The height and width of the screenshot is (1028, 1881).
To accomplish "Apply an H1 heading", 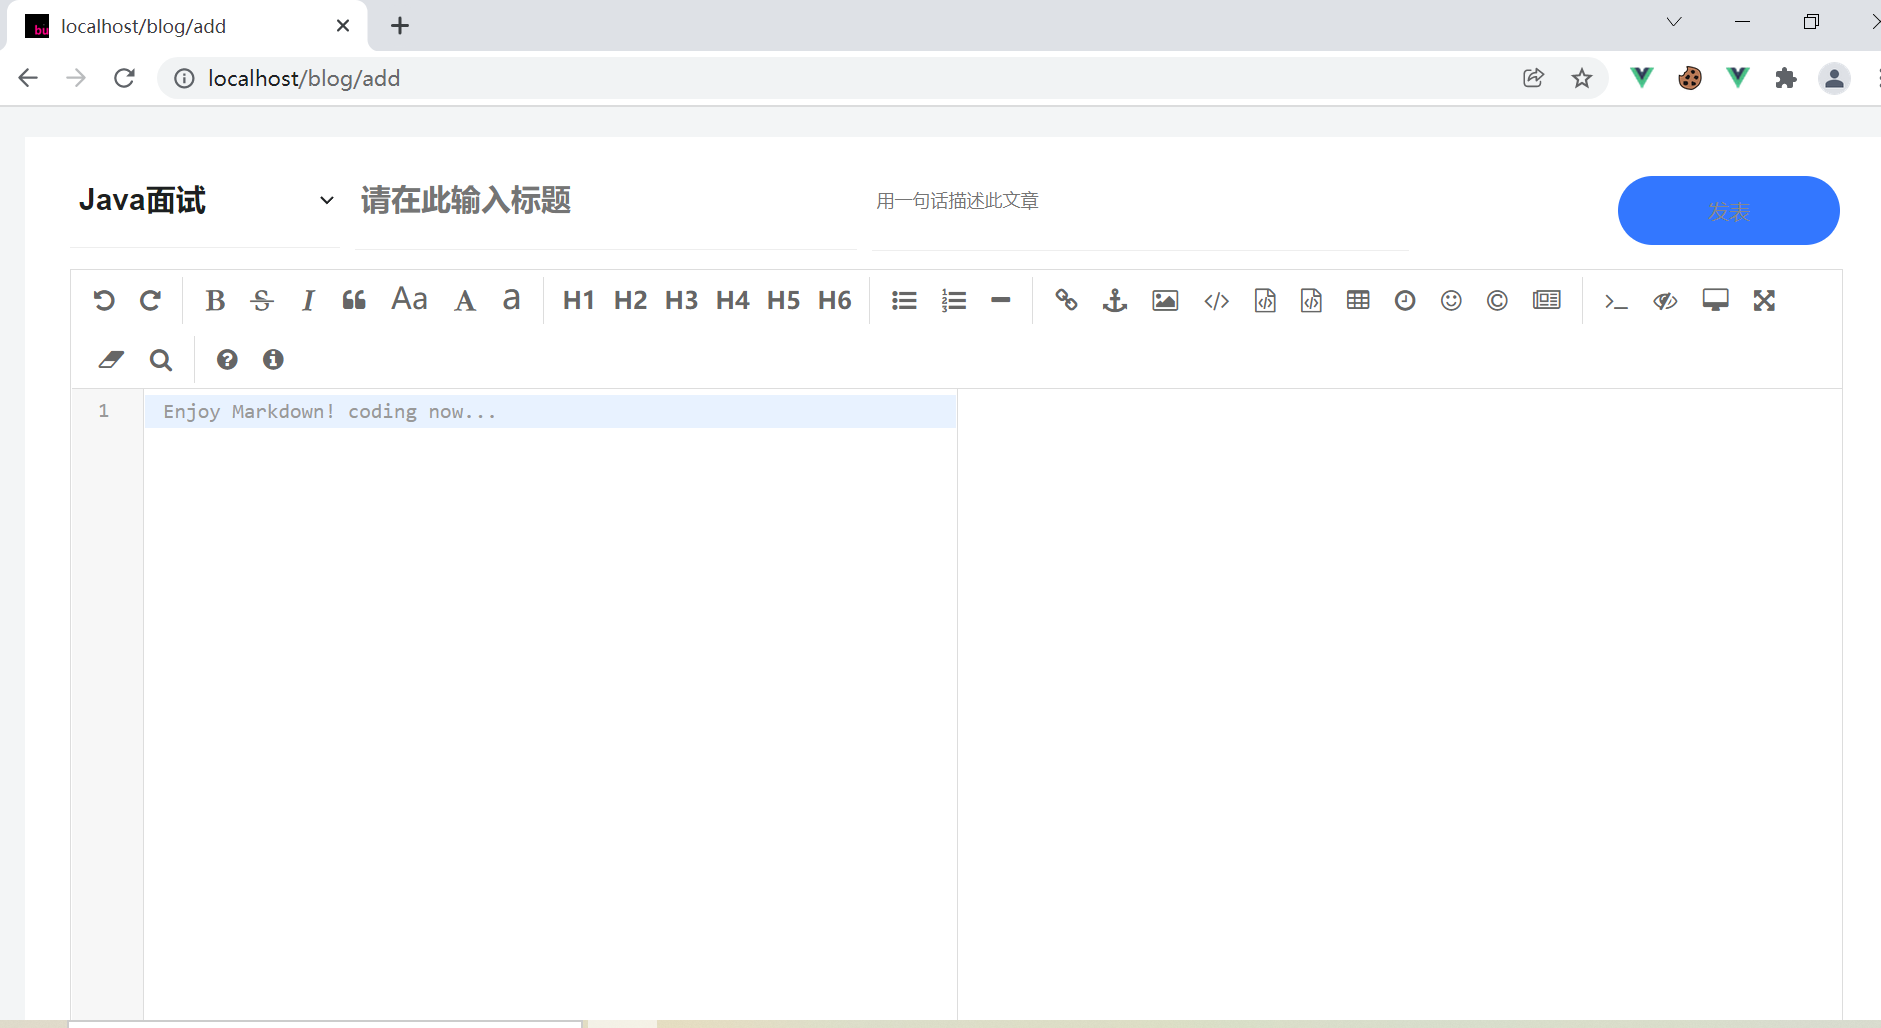I will 579,300.
